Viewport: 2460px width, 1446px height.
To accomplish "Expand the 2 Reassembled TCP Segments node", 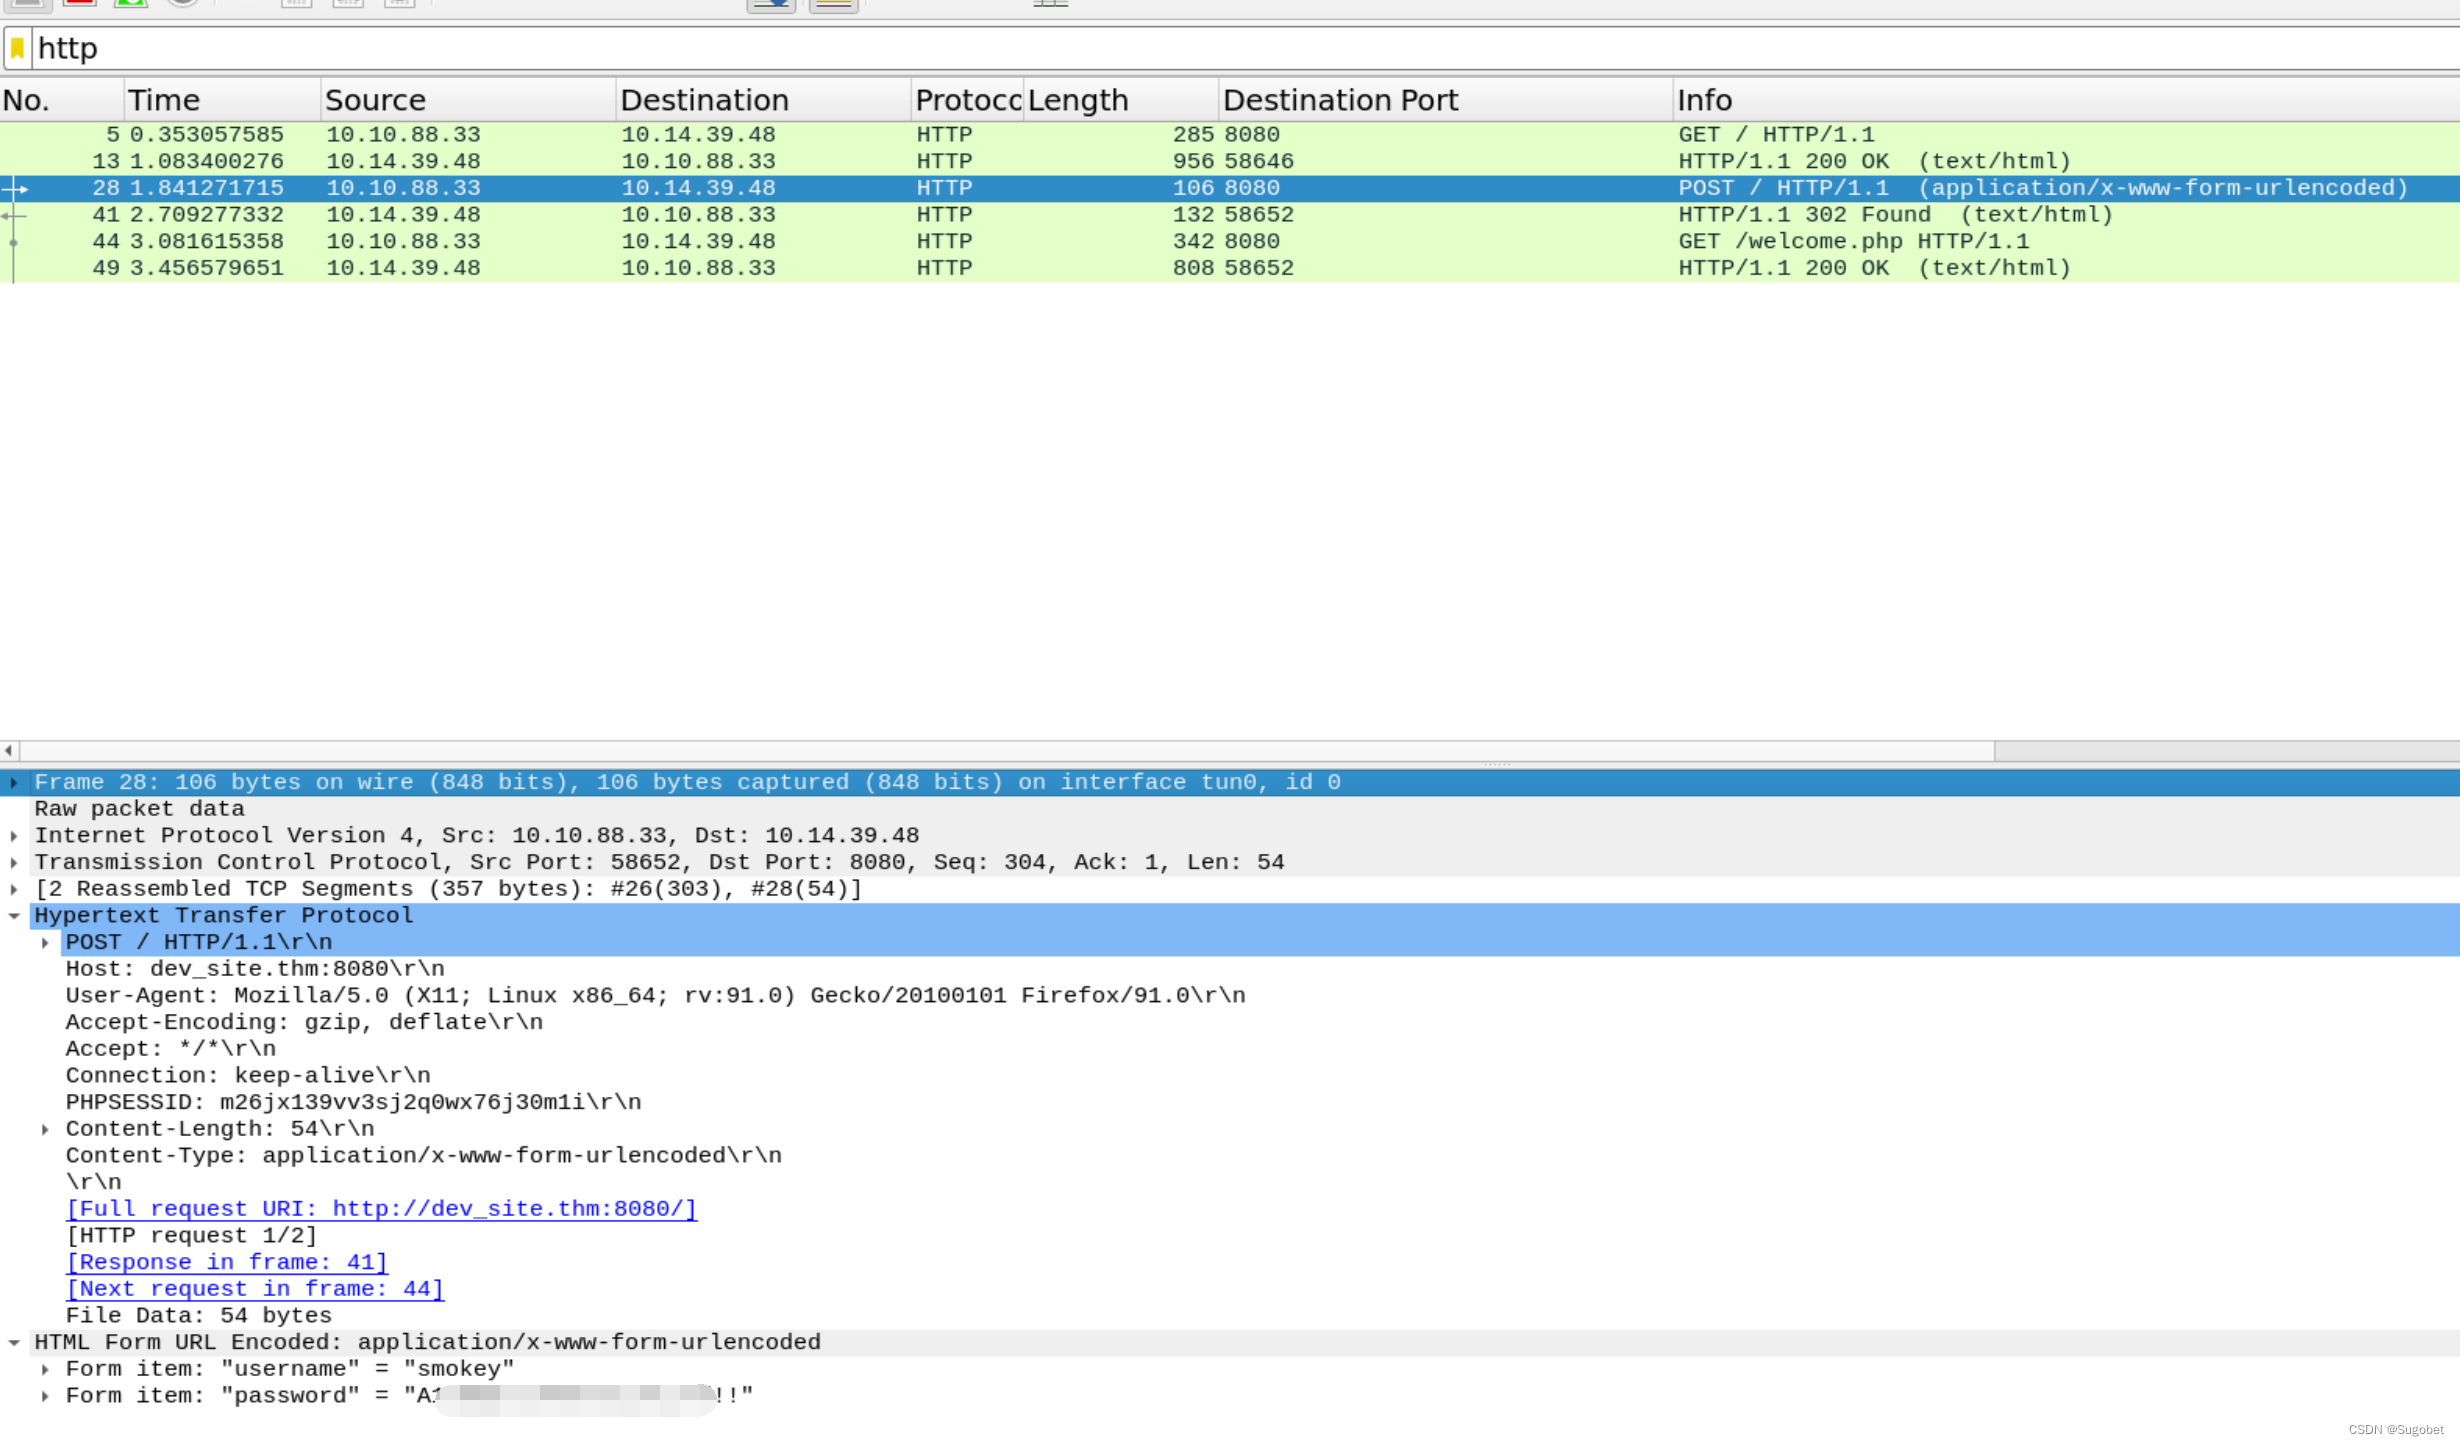I will point(14,889).
